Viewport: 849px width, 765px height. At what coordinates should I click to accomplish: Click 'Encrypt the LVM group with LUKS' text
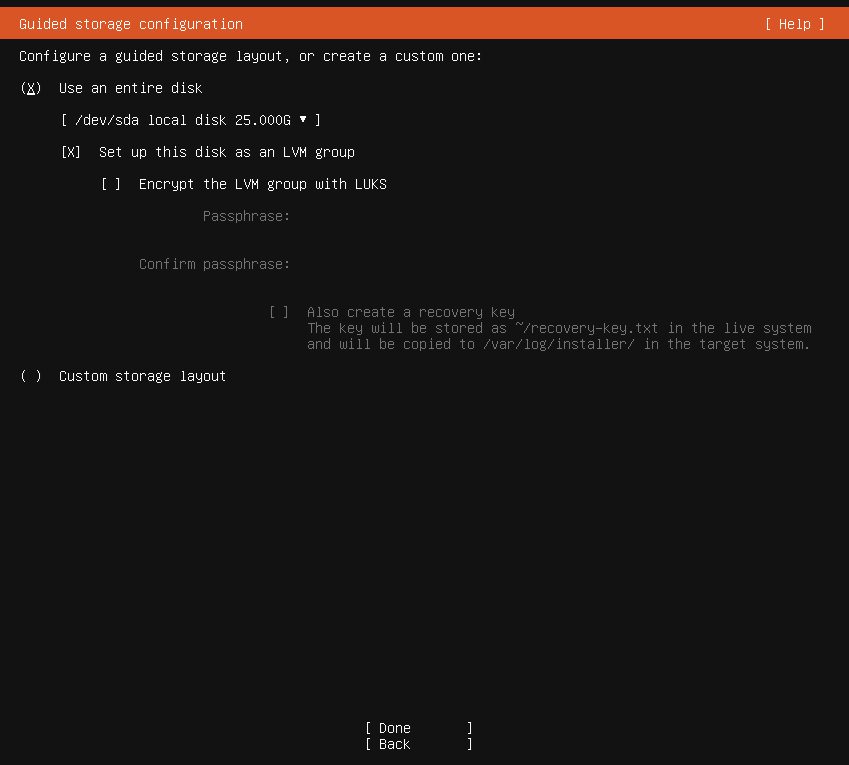[x=262, y=184]
